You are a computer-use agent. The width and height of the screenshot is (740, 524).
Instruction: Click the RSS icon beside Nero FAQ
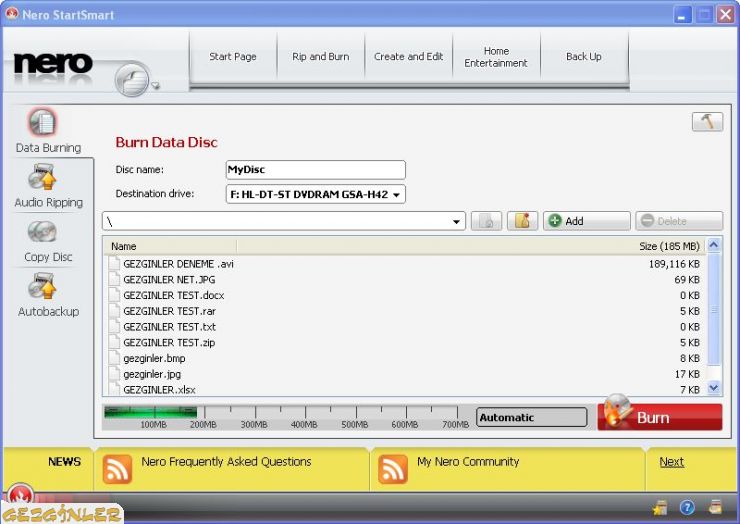click(117, 469)
